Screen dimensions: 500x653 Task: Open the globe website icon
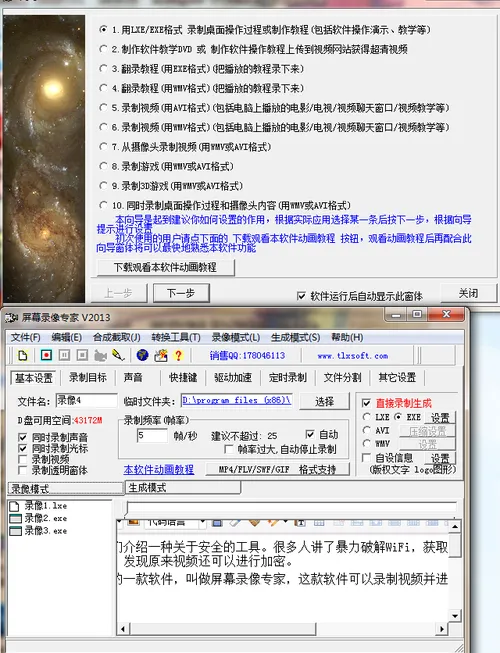point(142,355)
